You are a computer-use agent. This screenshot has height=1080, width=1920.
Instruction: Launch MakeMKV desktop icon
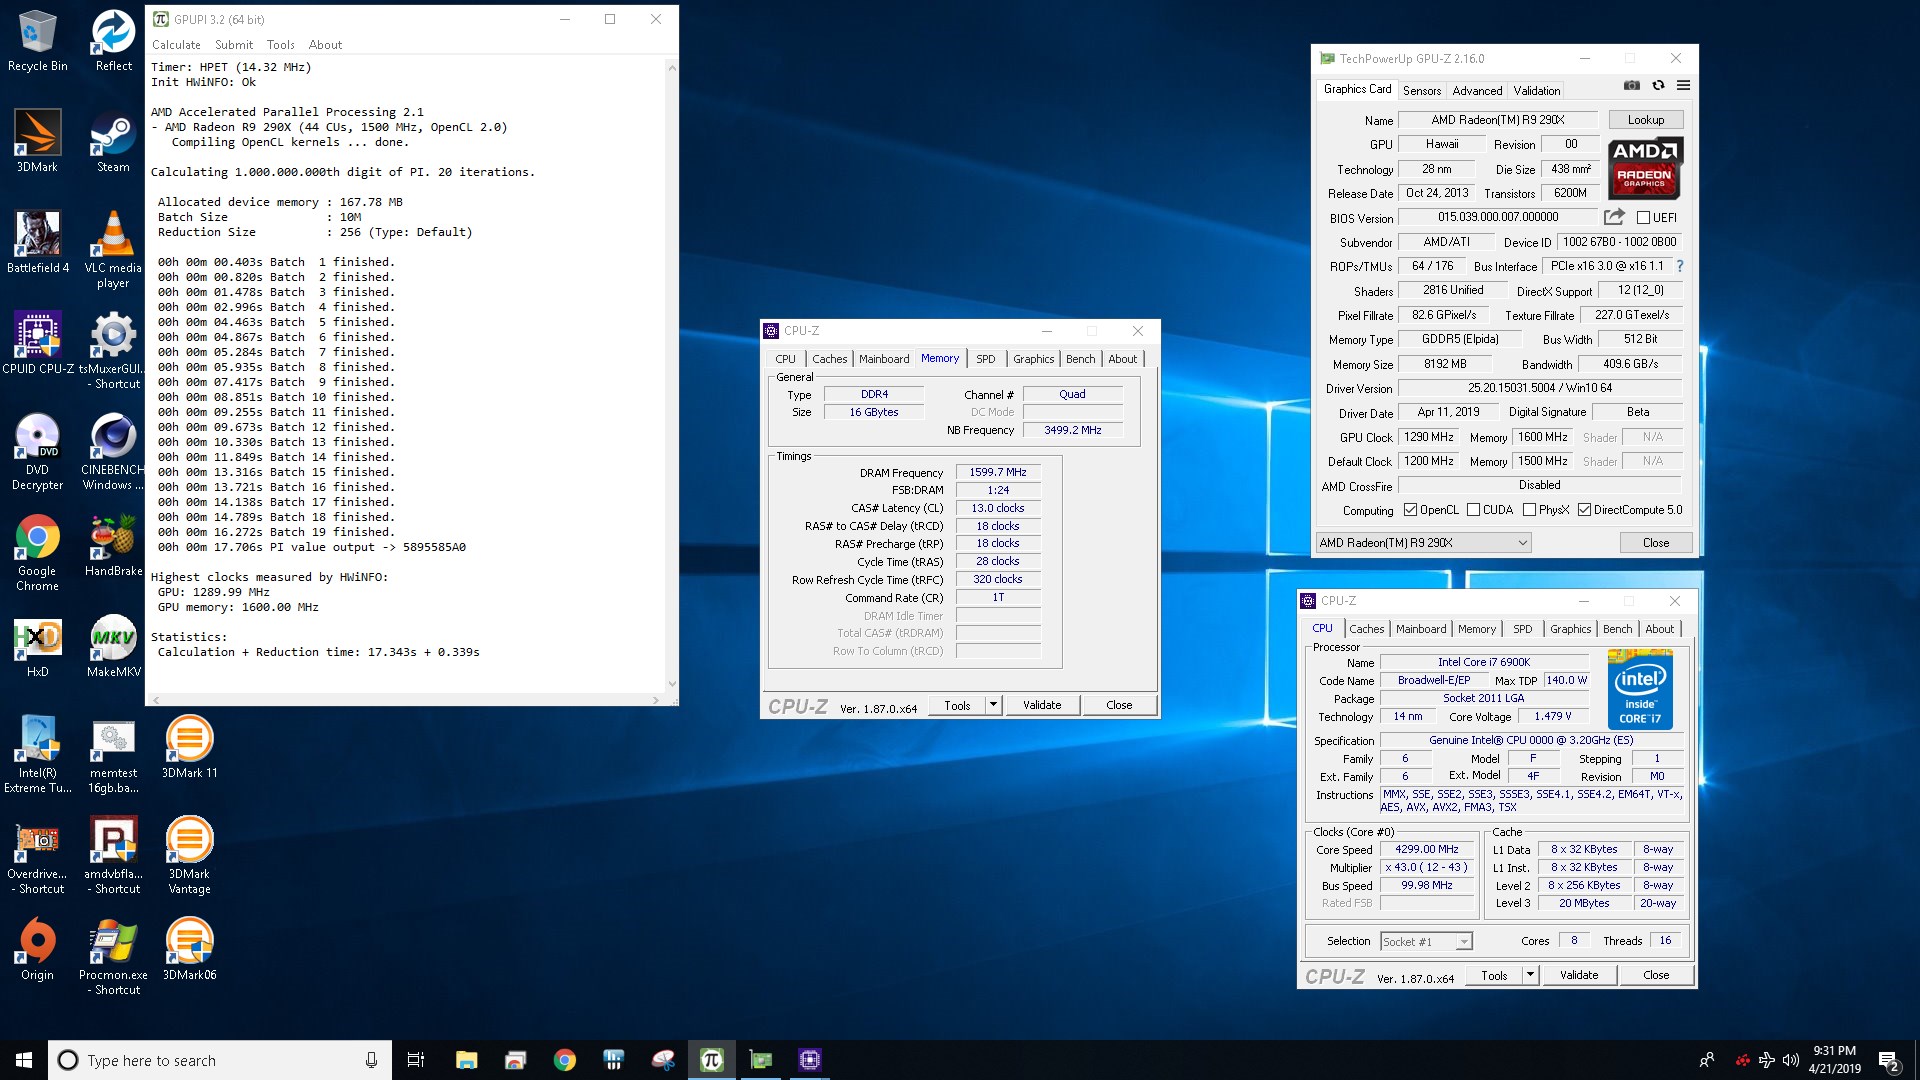[113, 647]
